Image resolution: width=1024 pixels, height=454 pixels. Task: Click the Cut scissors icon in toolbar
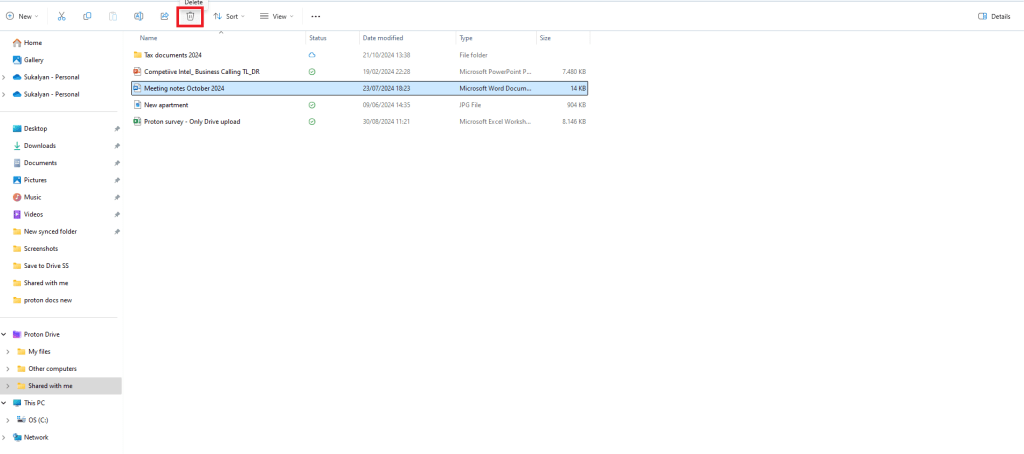(61, 16)
